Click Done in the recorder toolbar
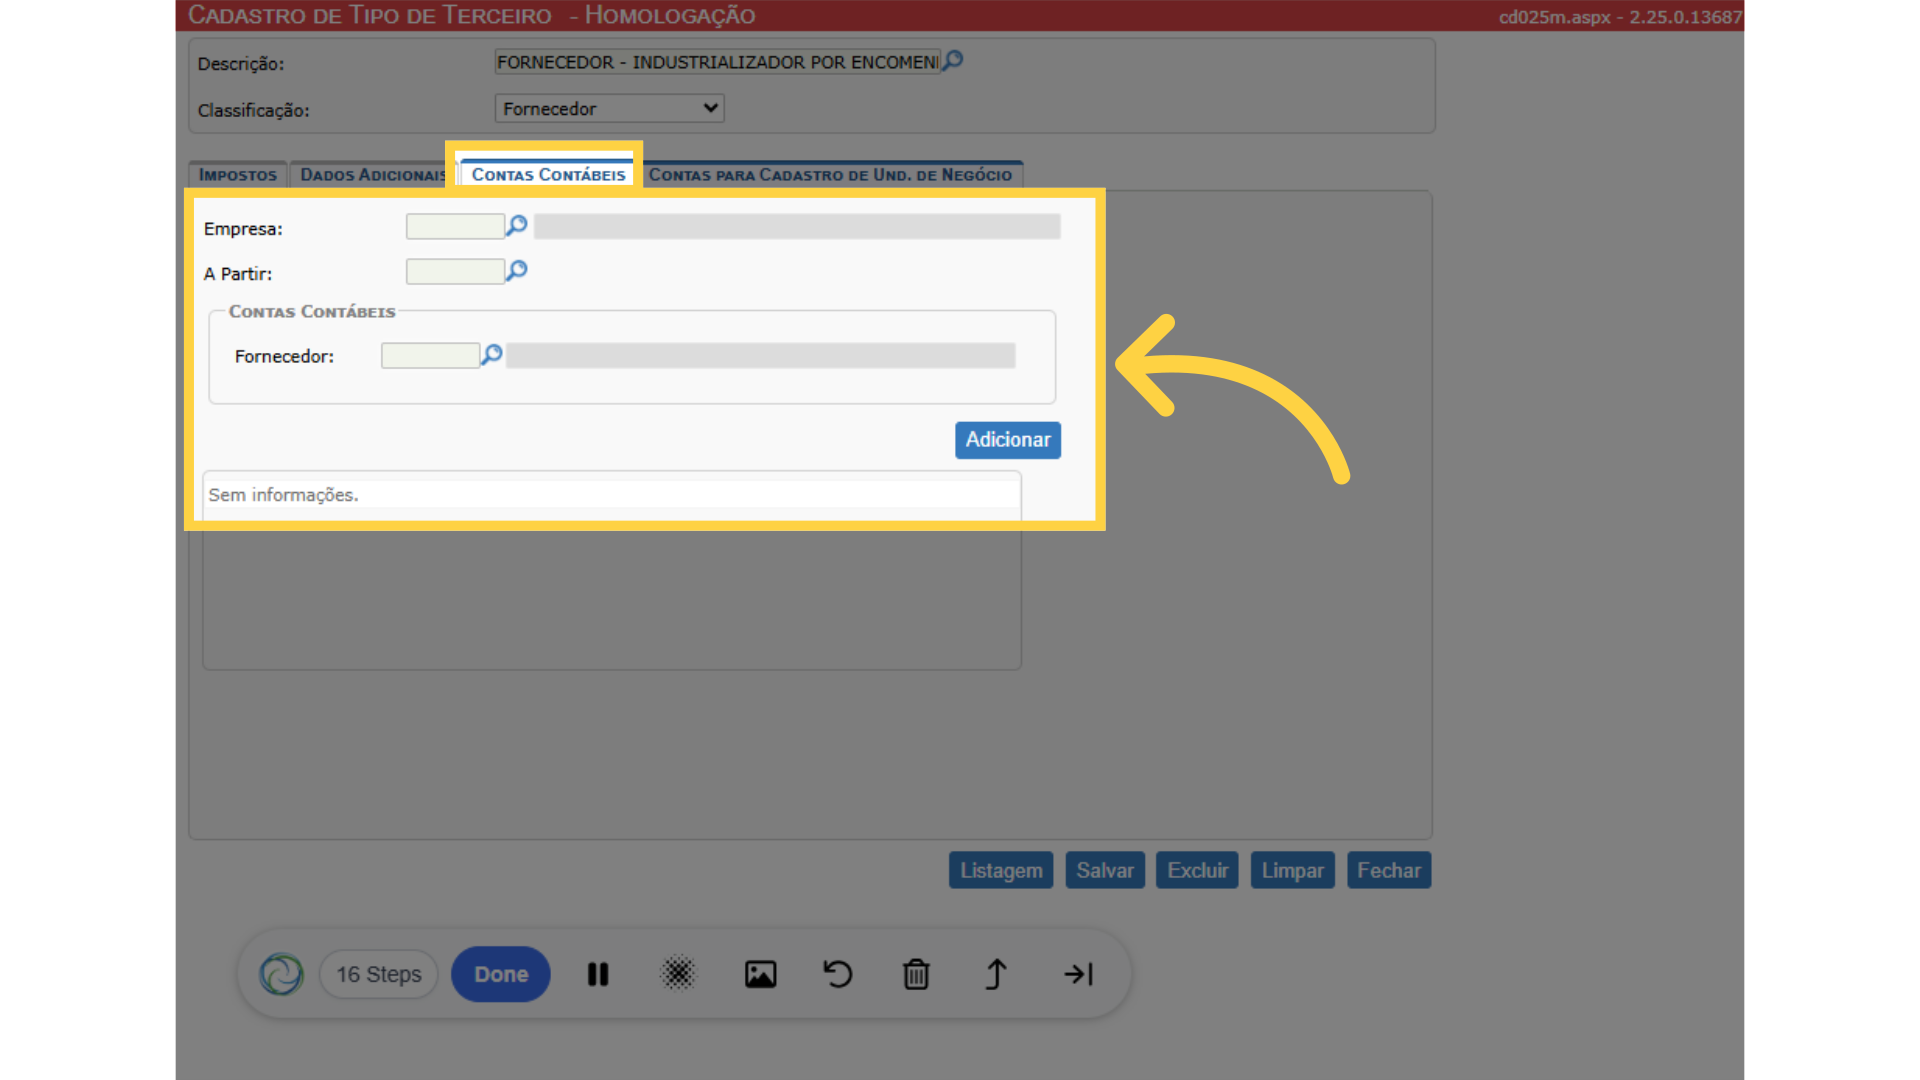 501,974
